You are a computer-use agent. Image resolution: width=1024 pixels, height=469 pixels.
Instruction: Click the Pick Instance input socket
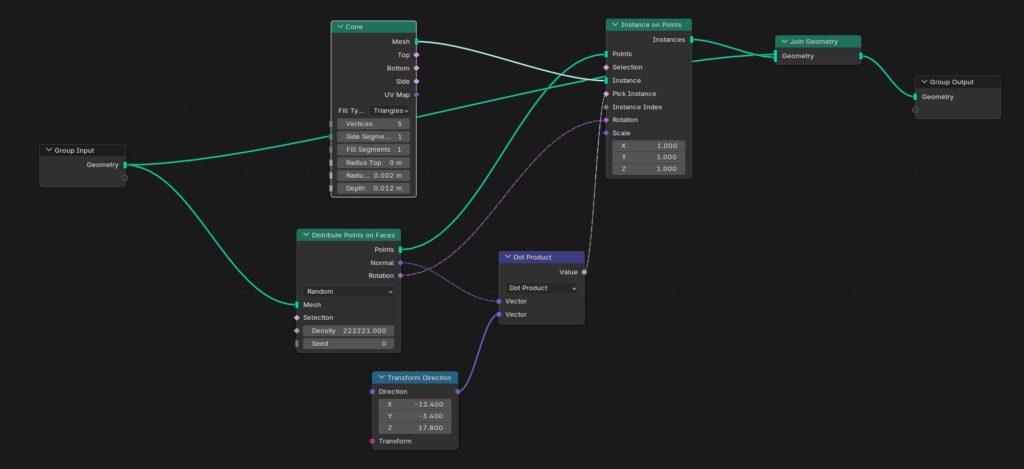tap(606, 93)
